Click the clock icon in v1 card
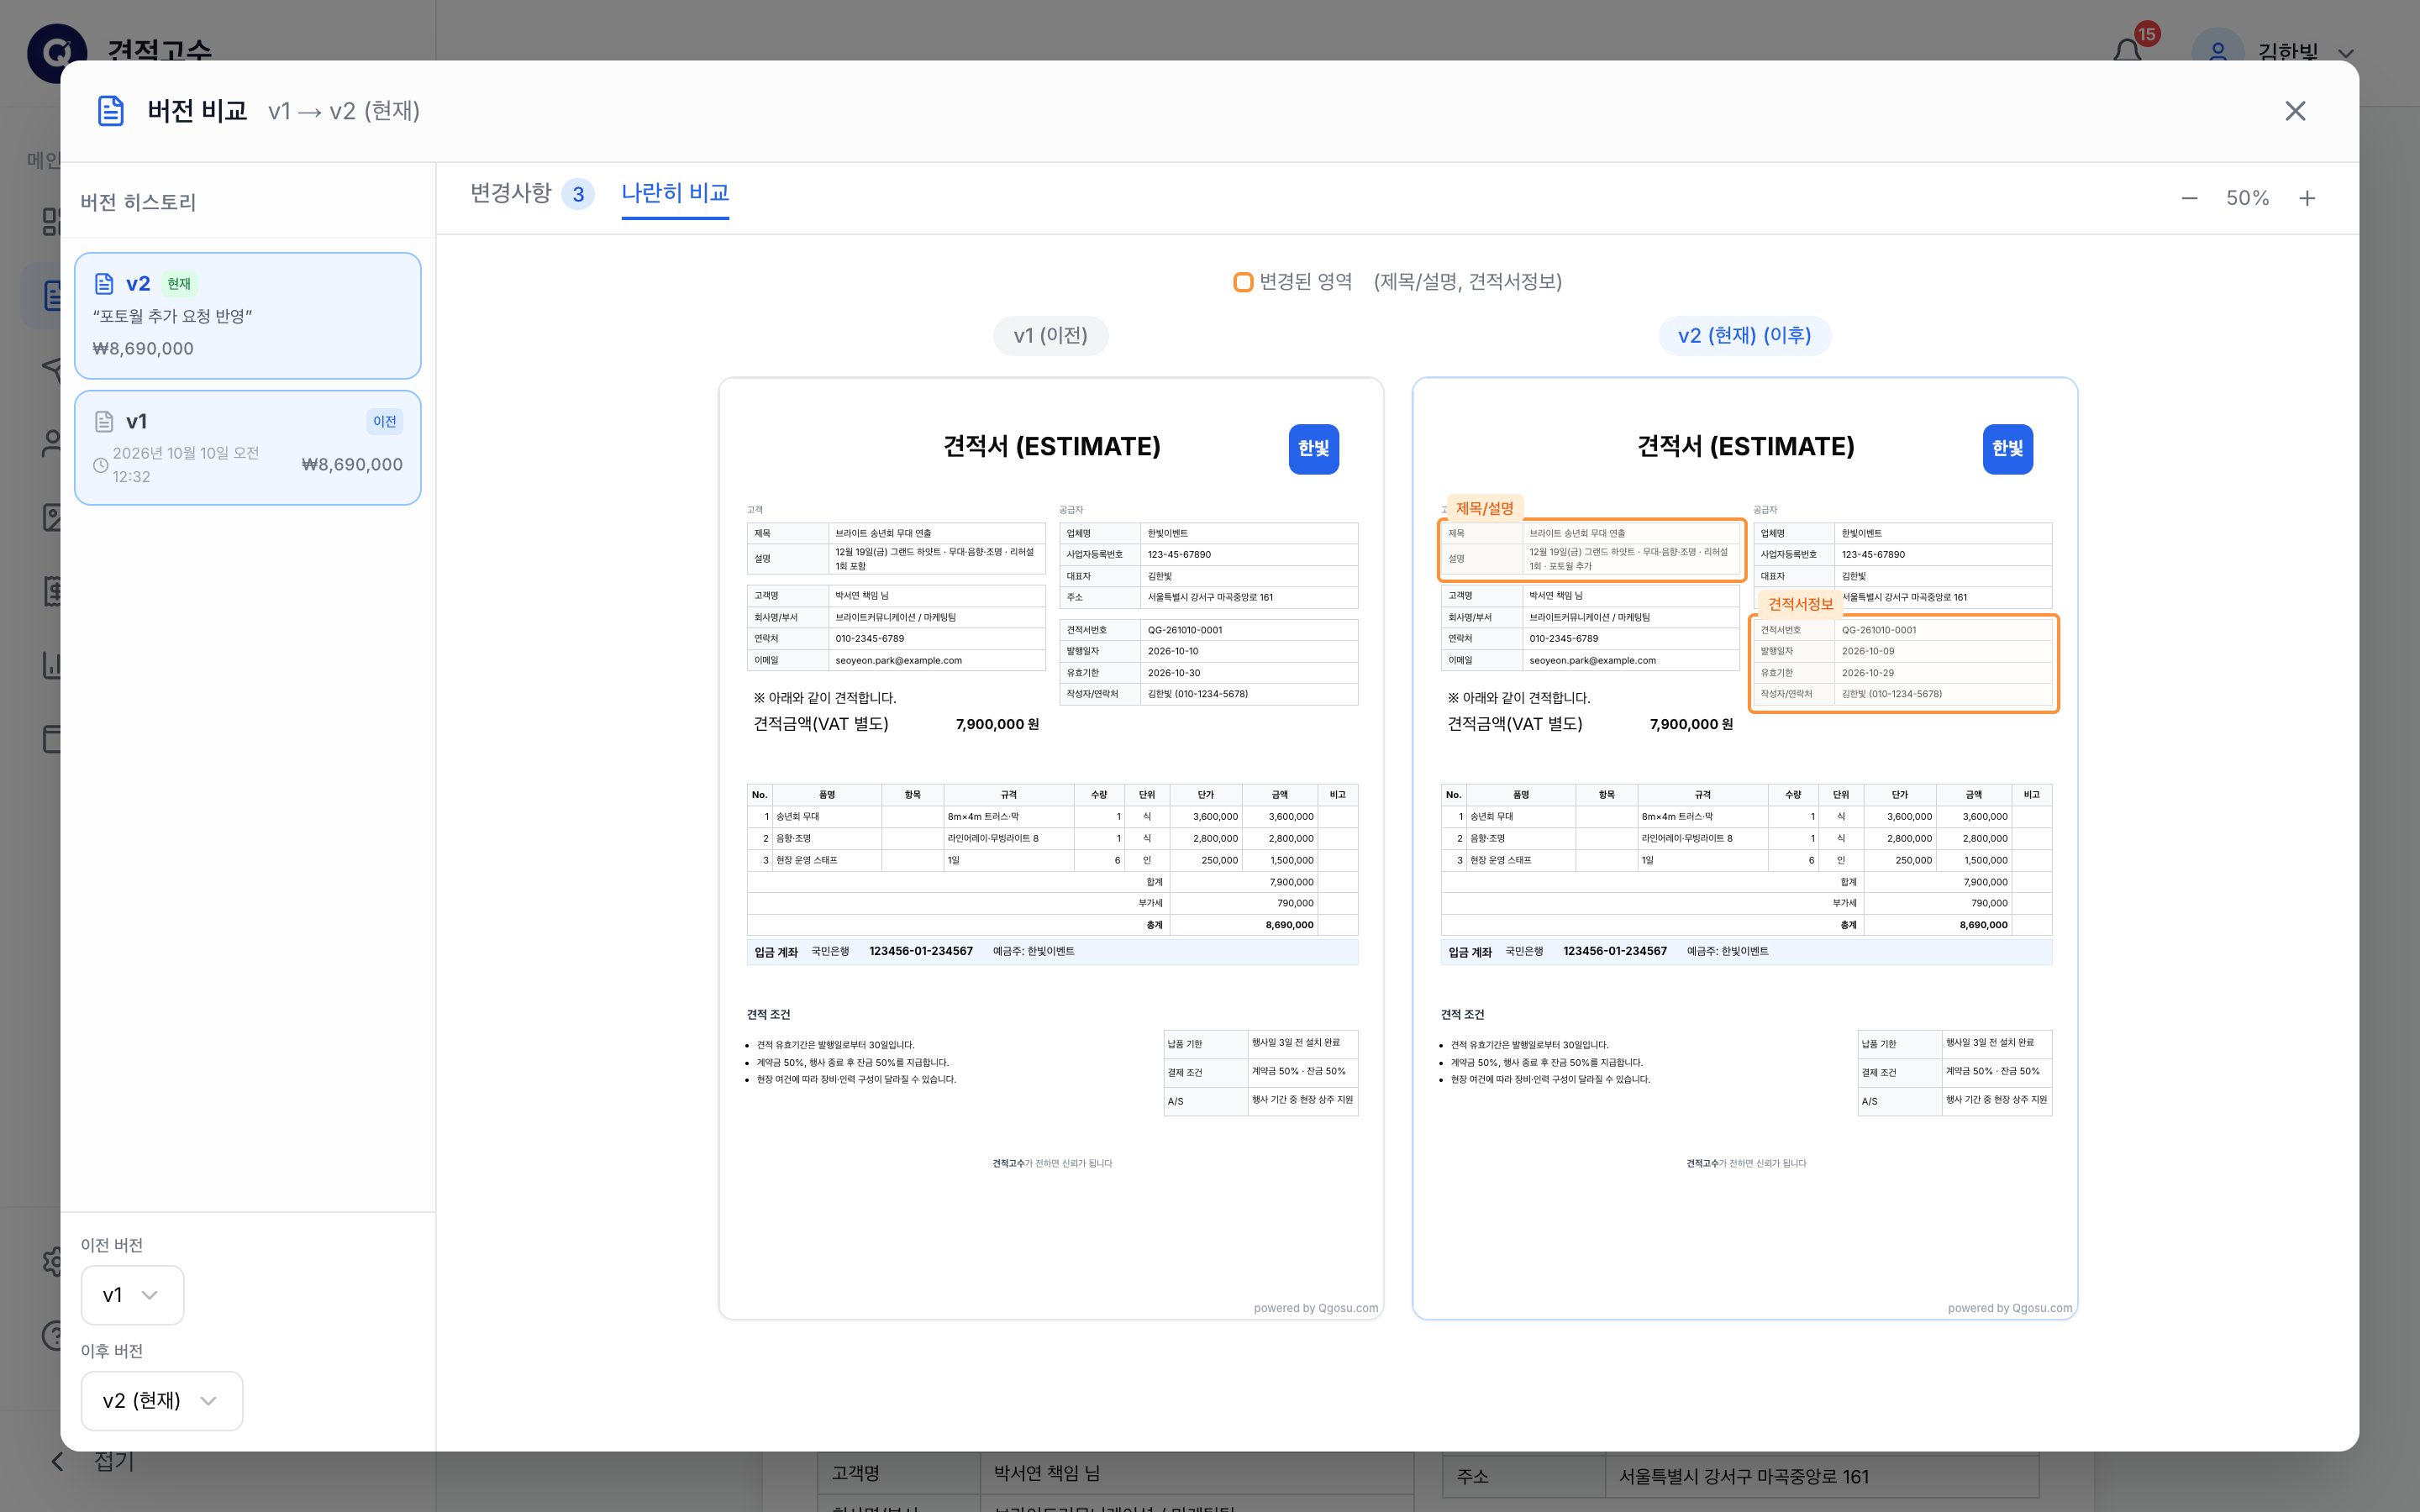Screen dimensions: 2420x1512 tap(101, 465)
